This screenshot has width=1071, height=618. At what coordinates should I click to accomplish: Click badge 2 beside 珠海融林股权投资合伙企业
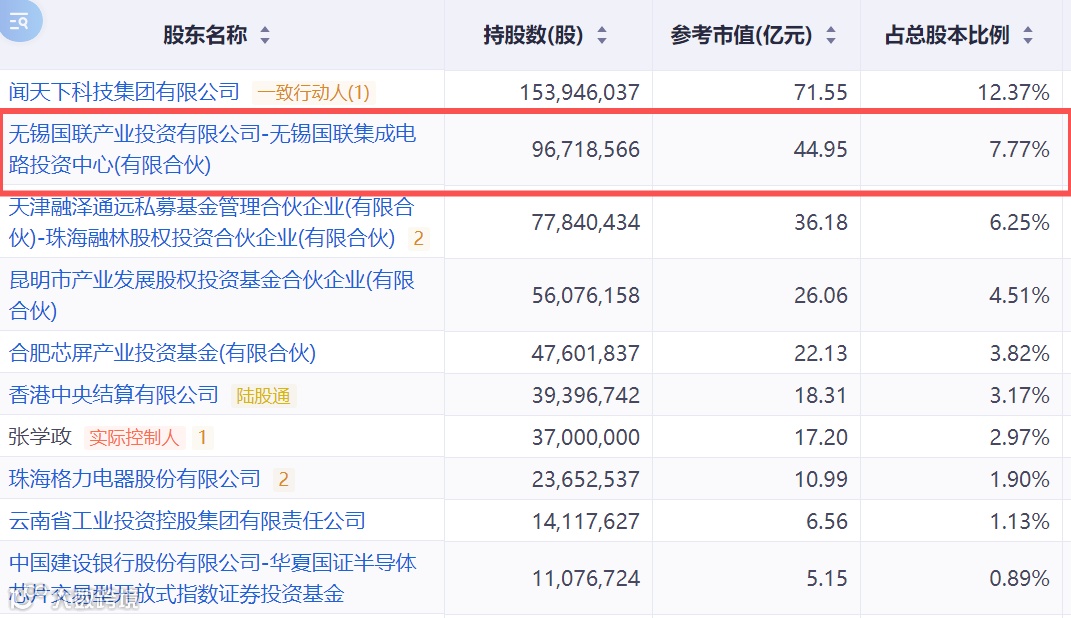(x=419, y=238)
